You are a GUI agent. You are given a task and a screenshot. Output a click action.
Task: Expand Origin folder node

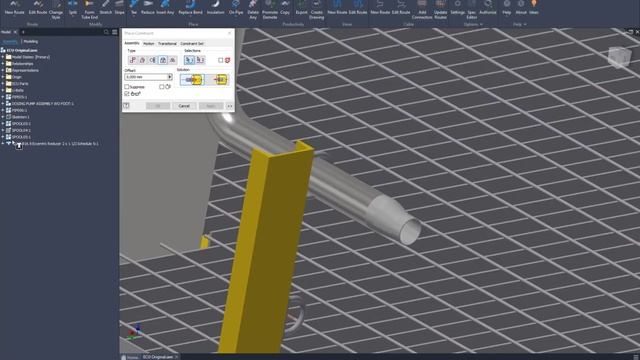click(3, 77)
